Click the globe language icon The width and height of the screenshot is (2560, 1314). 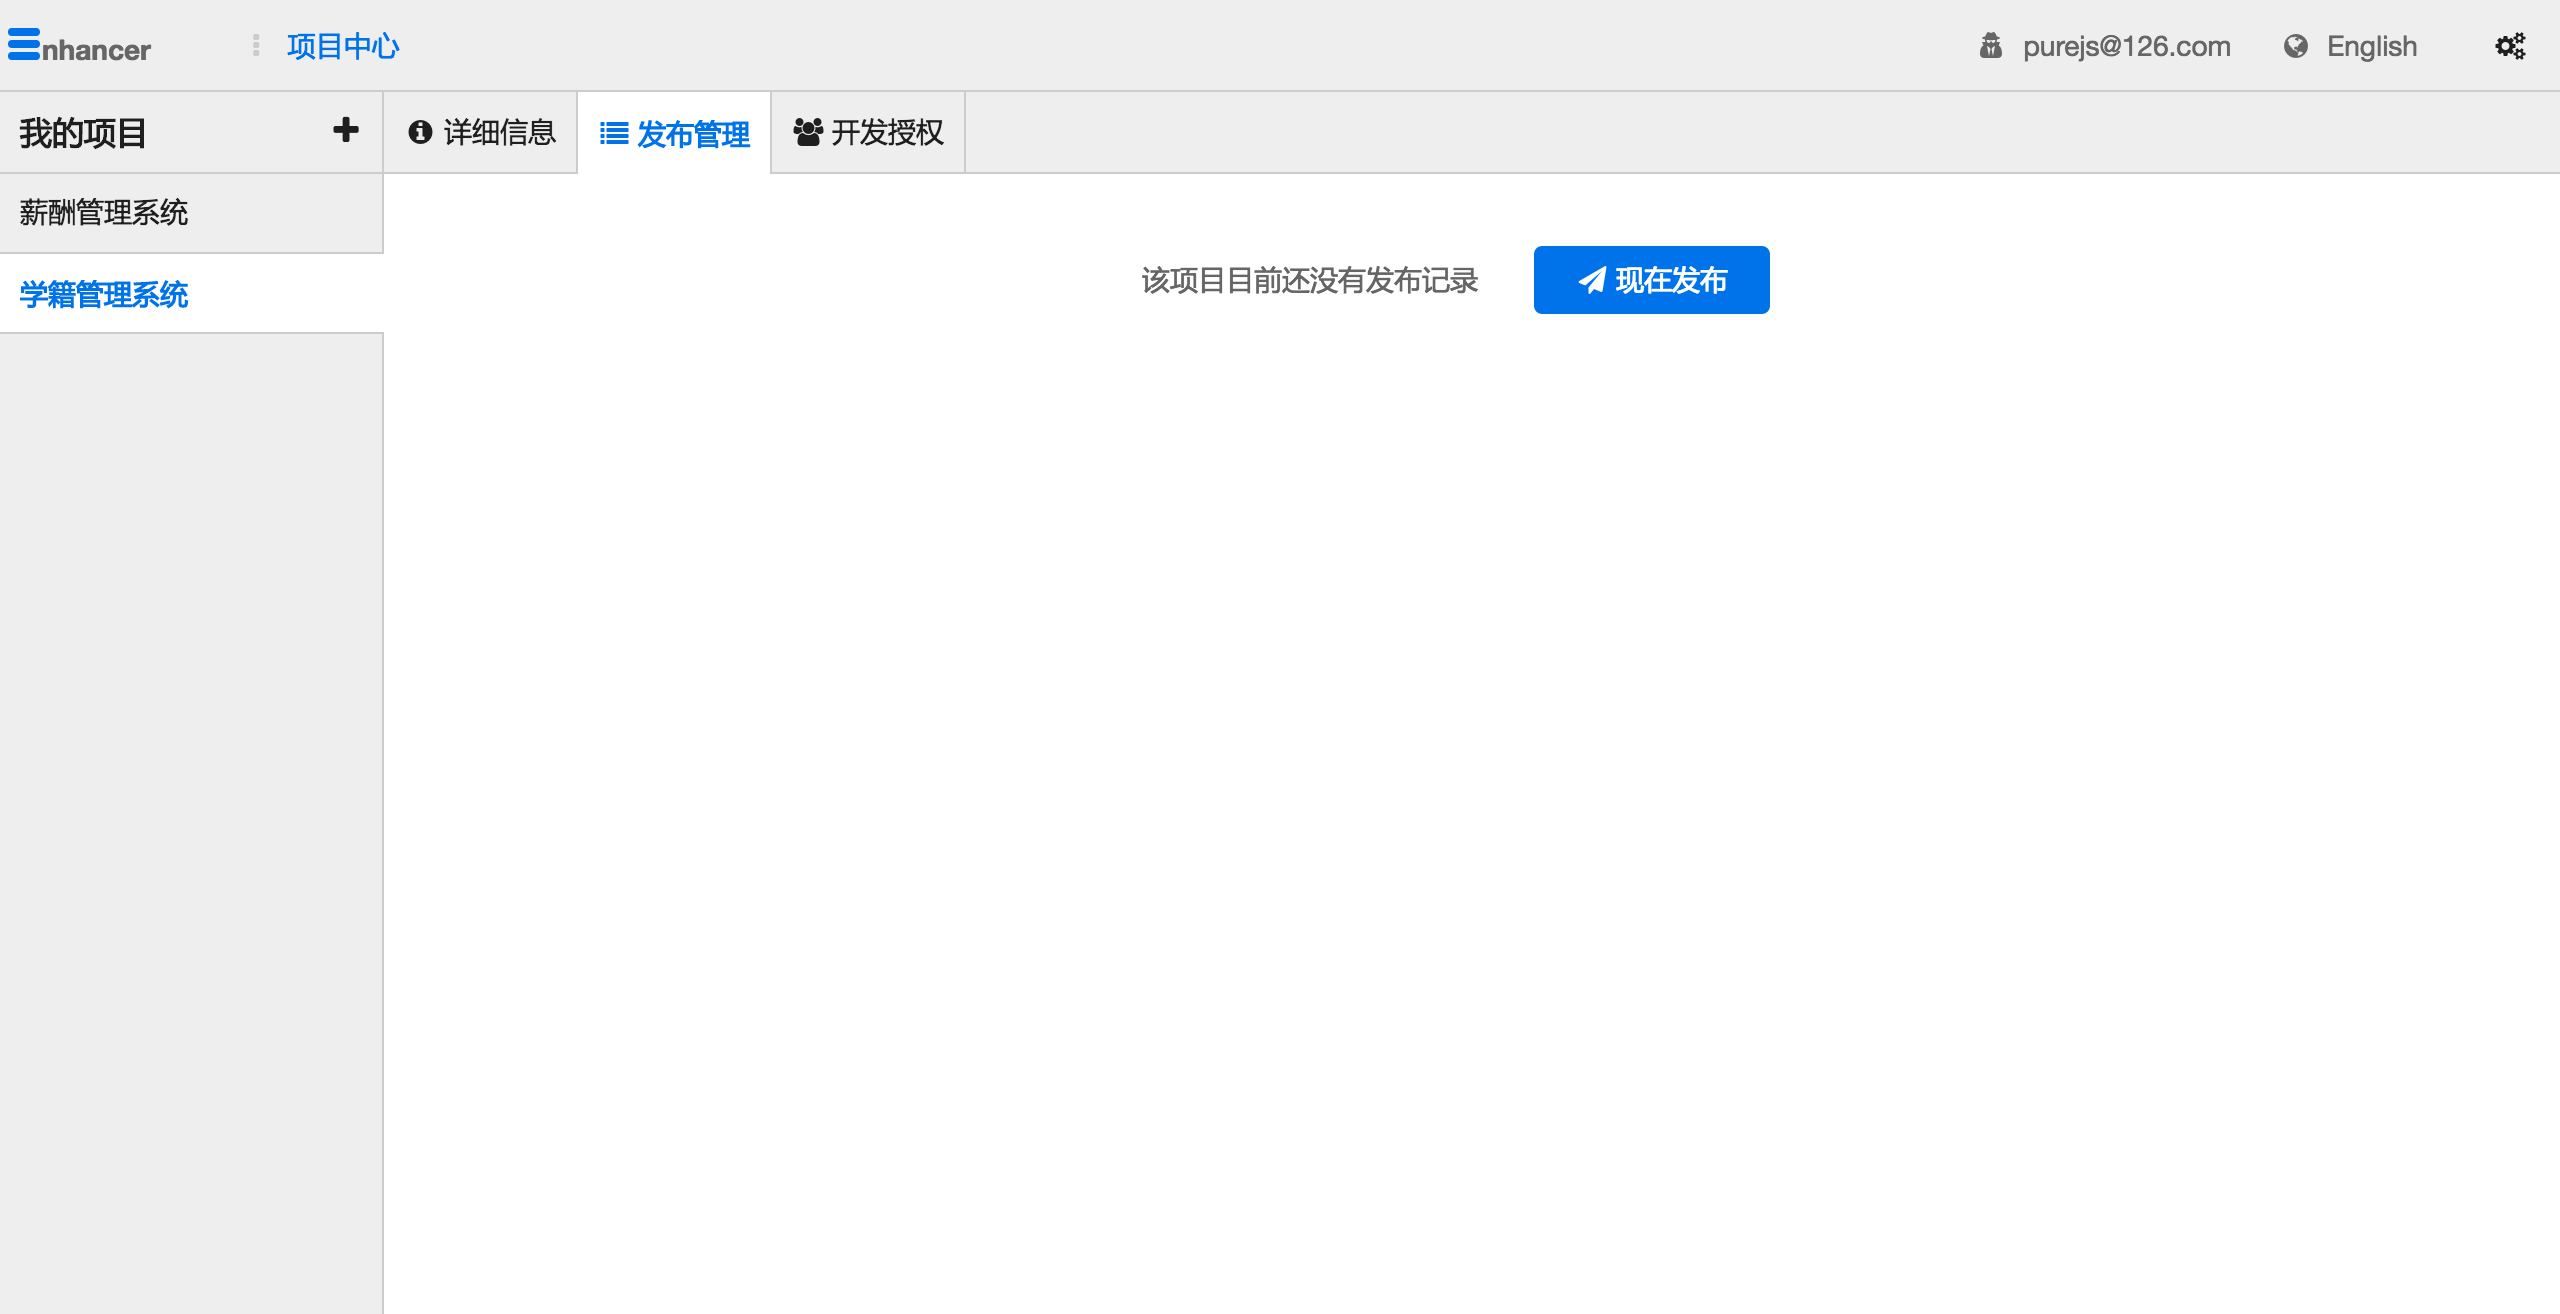click(x=2296, y=46)
